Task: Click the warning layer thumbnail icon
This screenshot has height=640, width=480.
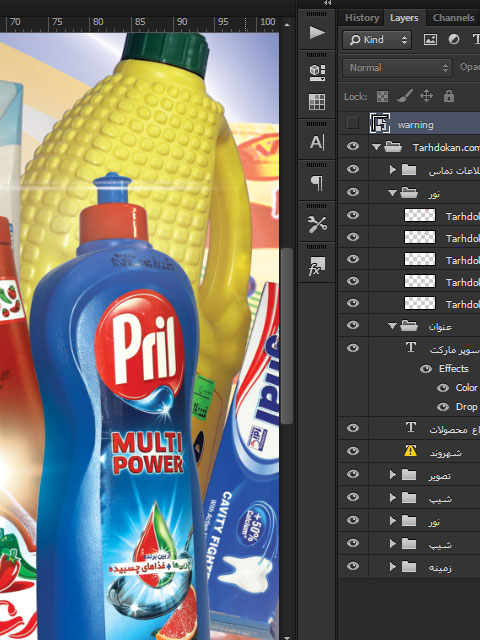Action: click(380, 123)
